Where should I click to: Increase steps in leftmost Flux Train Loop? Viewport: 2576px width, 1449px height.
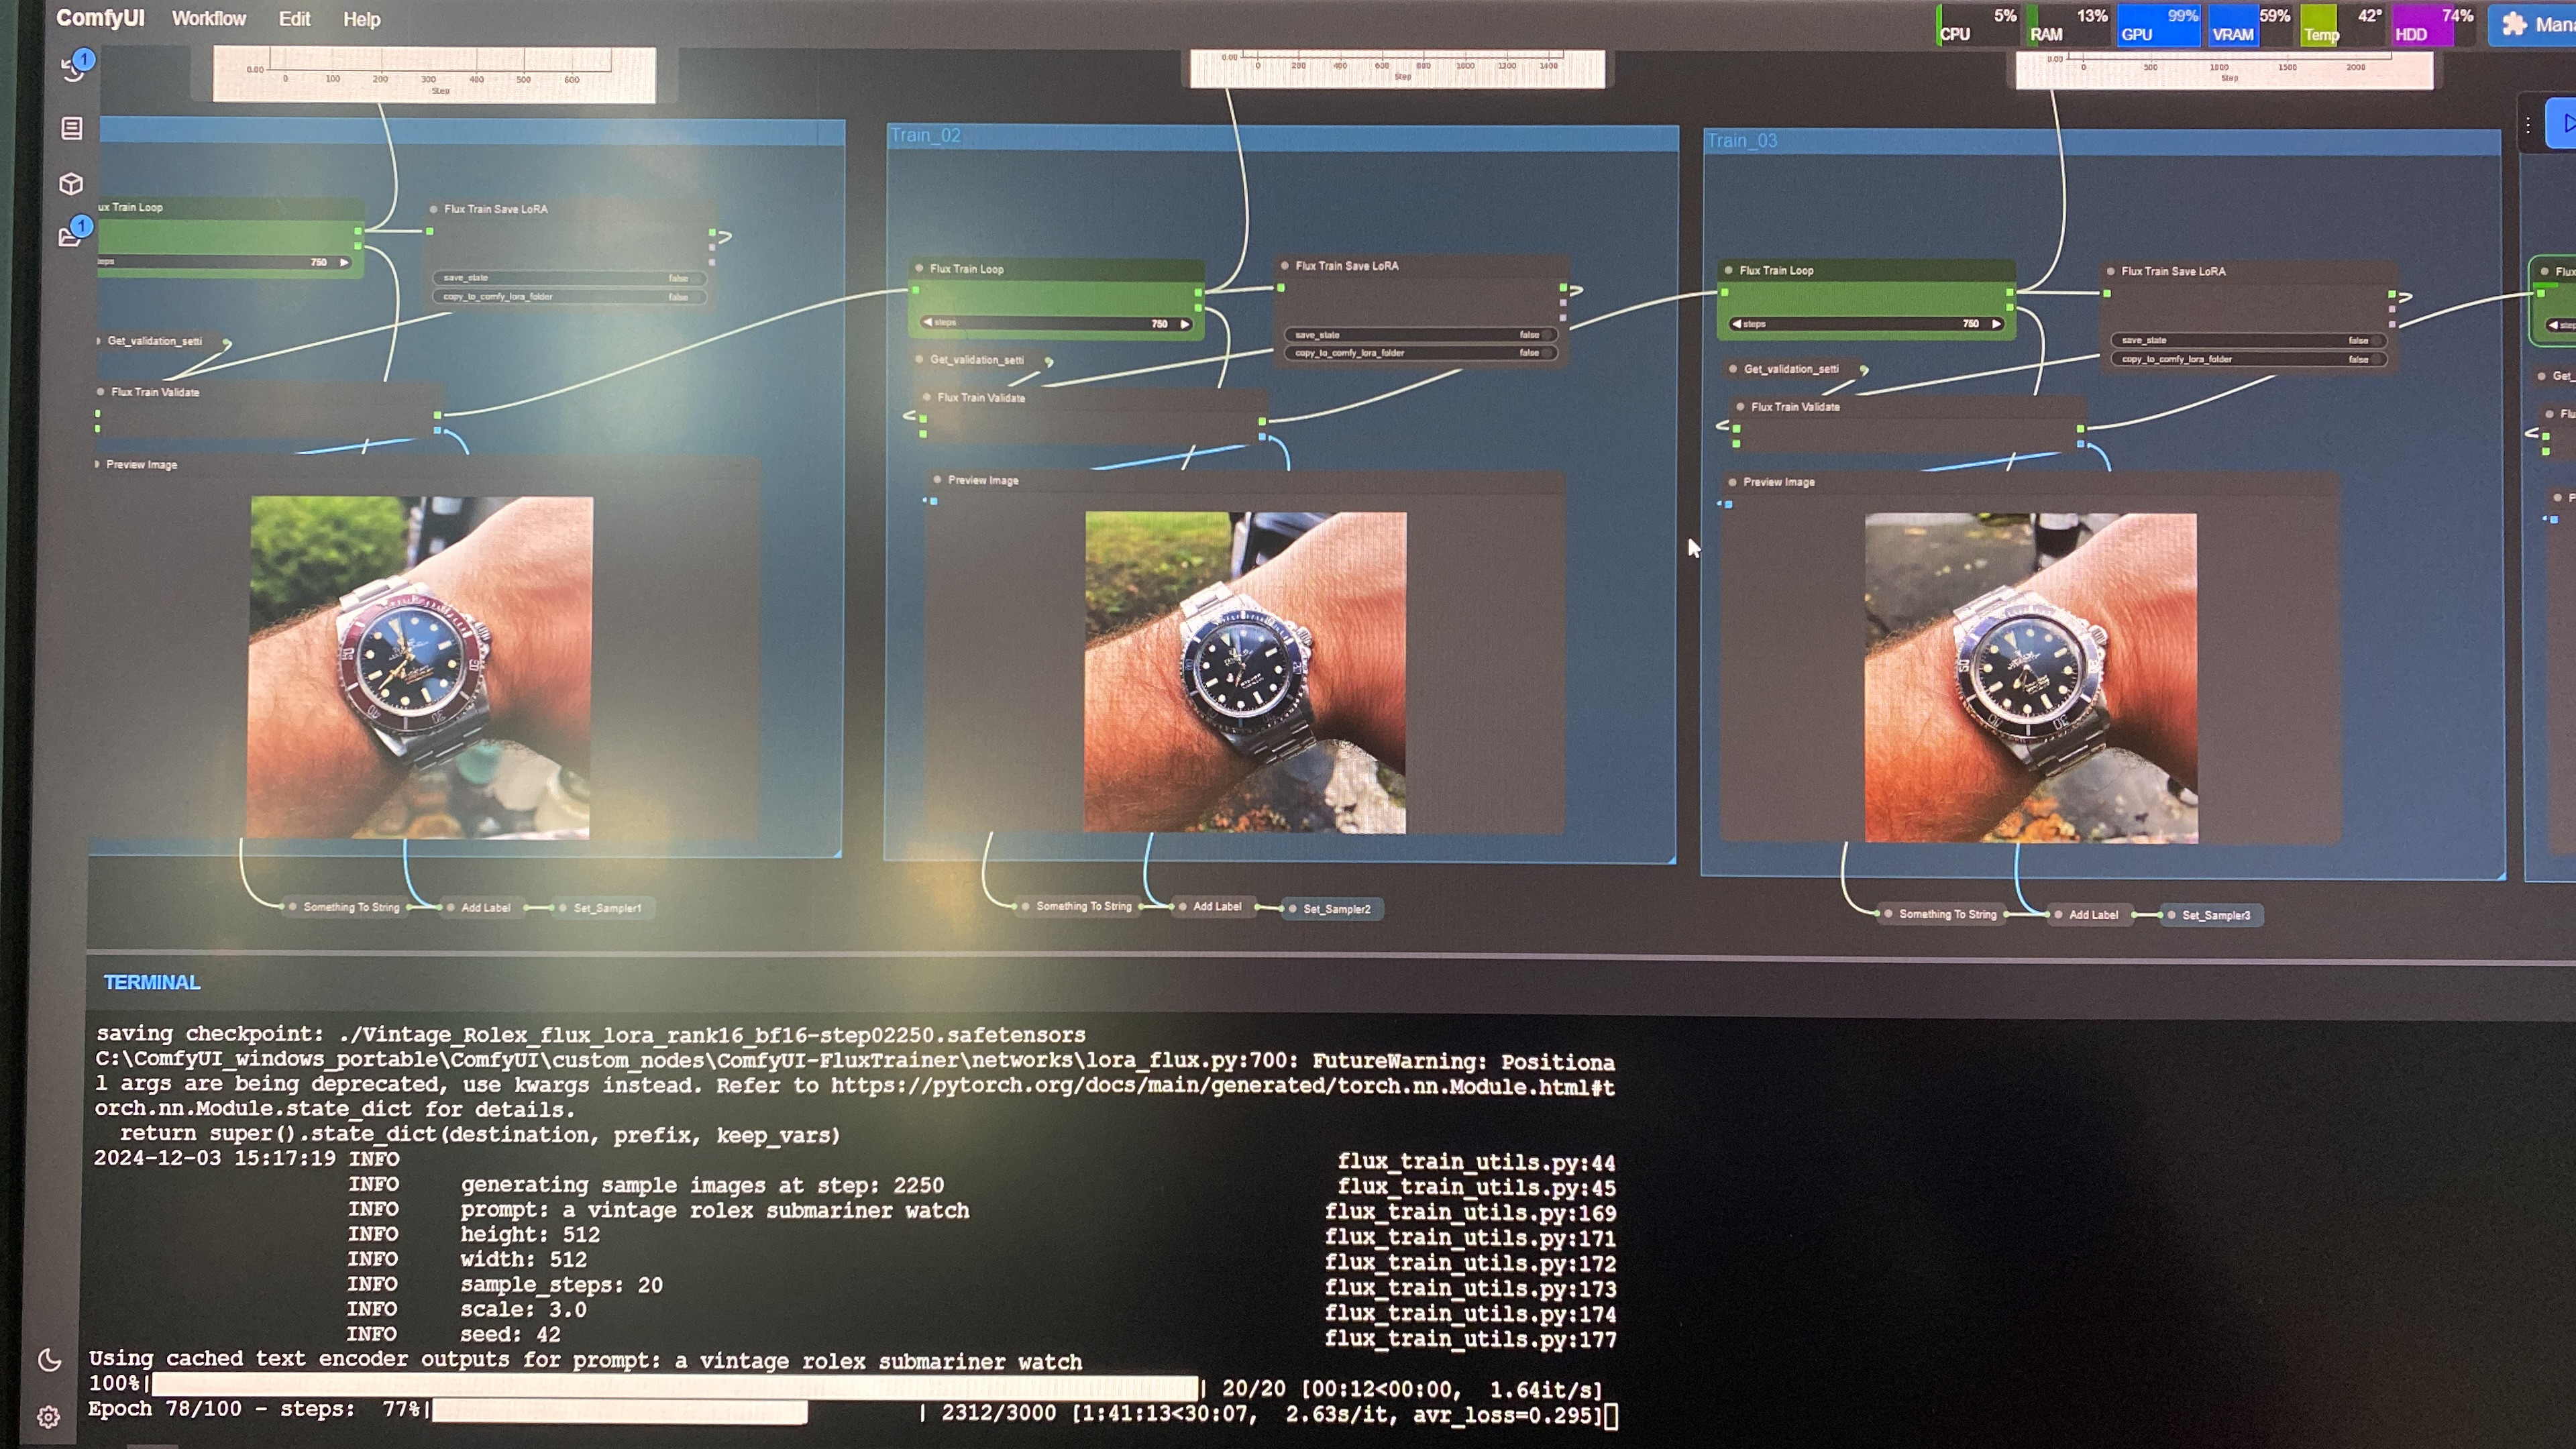click(x=344, y=262)
